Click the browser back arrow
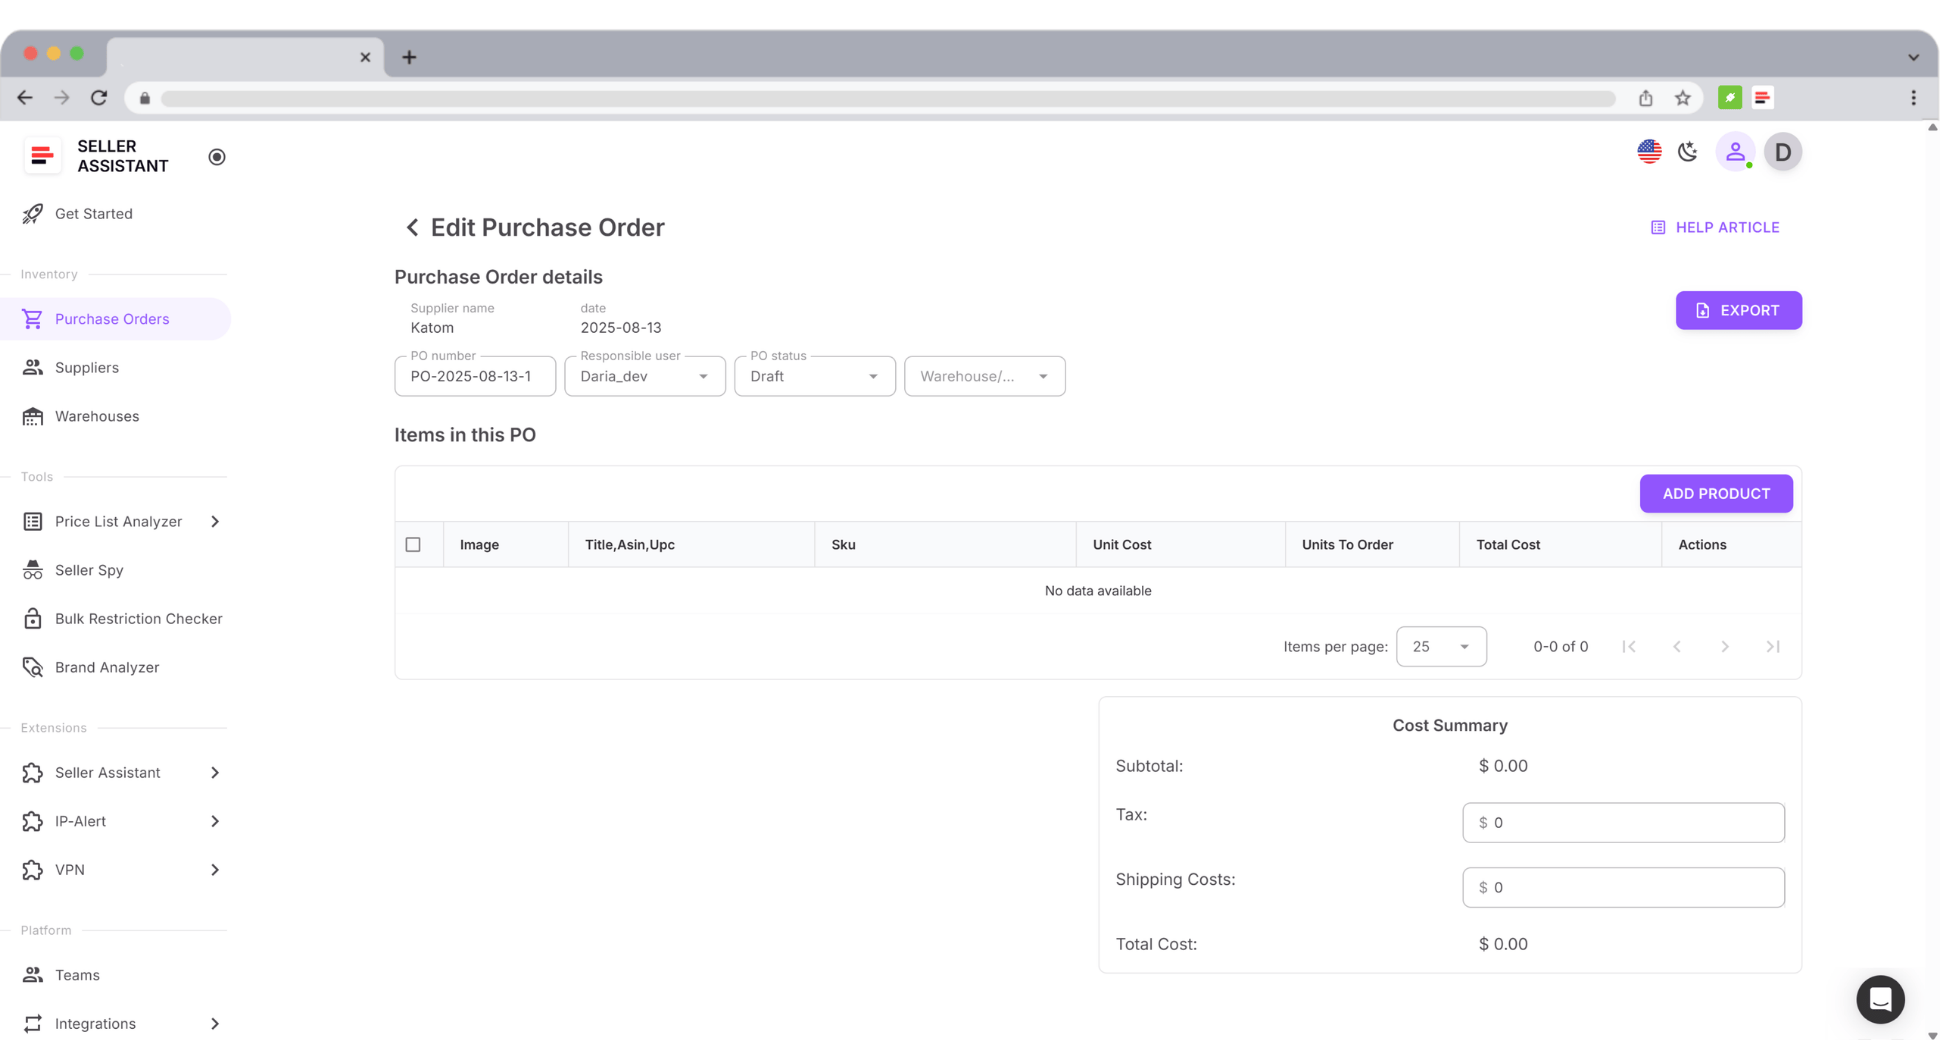The height and width of the screenshot is (1040, 1940). [25, 98]
